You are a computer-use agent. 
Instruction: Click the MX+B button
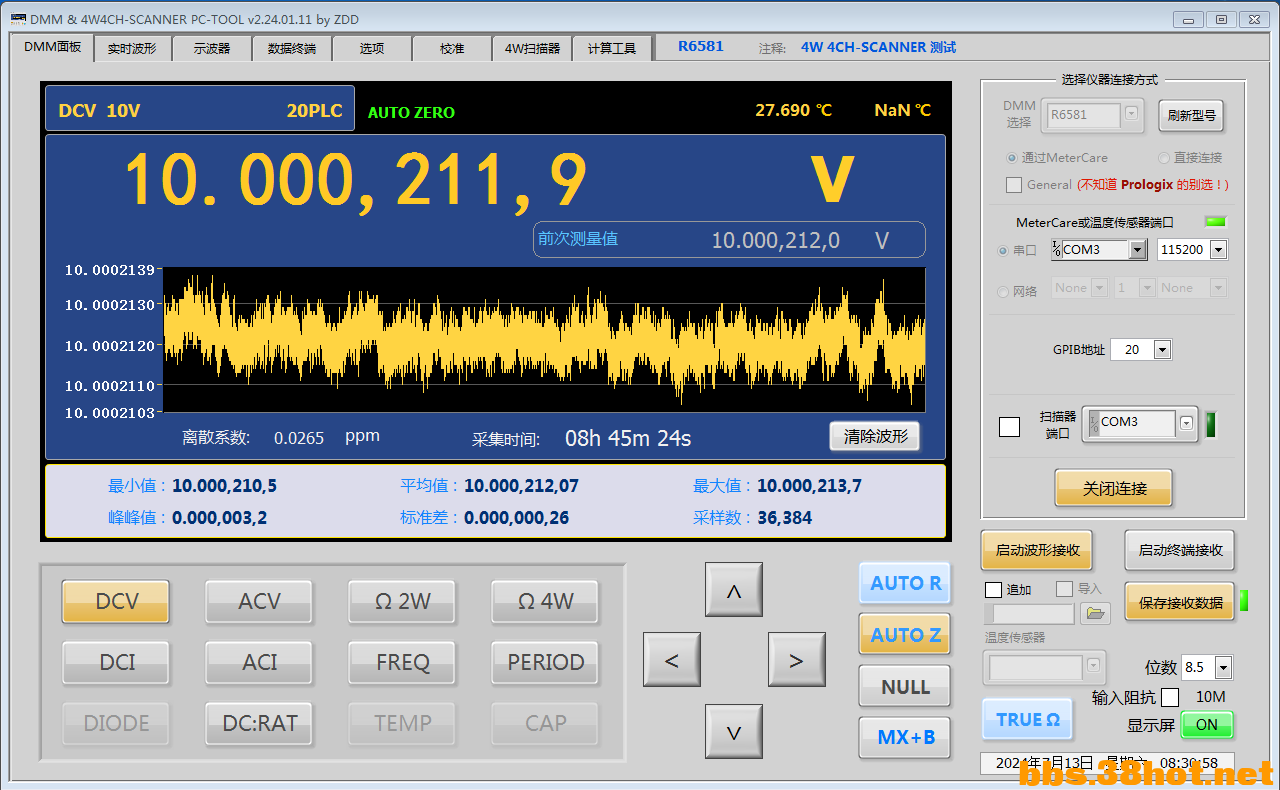pyautogui.click(x=905, y=738)
